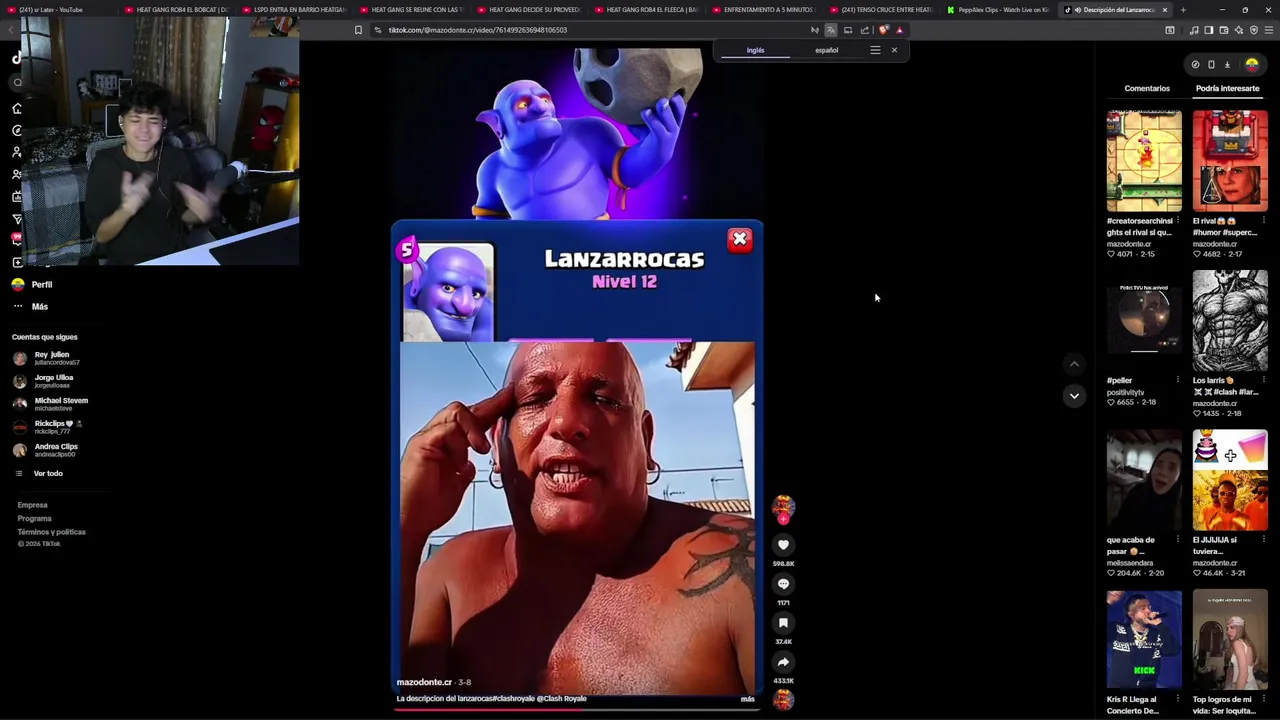Open #creatorsearchinsights recommended video thumbnail
This screenshot has width=1280, height=720.
coord(1144,161)
